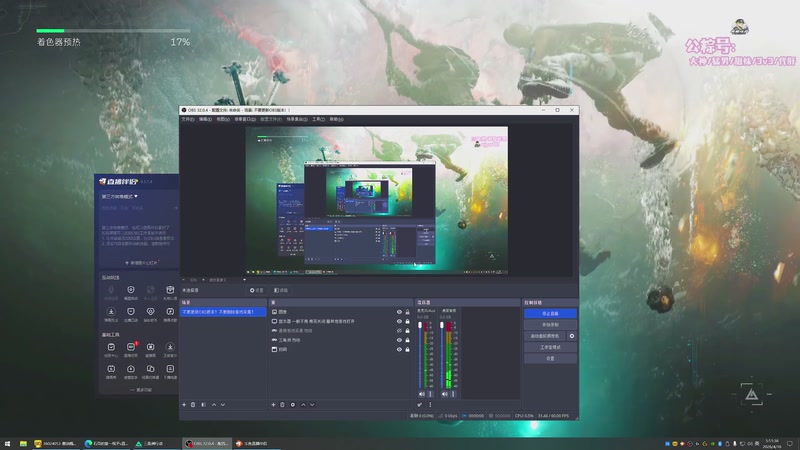This screenshot has width=800, height=450.
Task: Open 直播伴侣 from the taskbar
Action: tap(256, 443)
